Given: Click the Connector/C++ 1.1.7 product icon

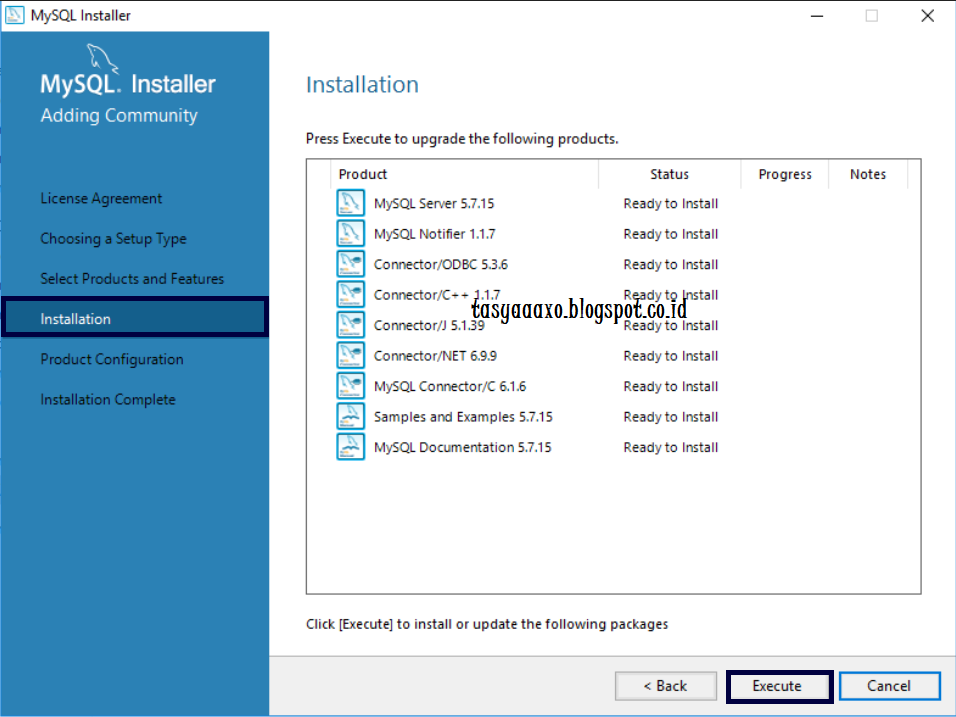Looking at the screenshot, I should [351, 294].
